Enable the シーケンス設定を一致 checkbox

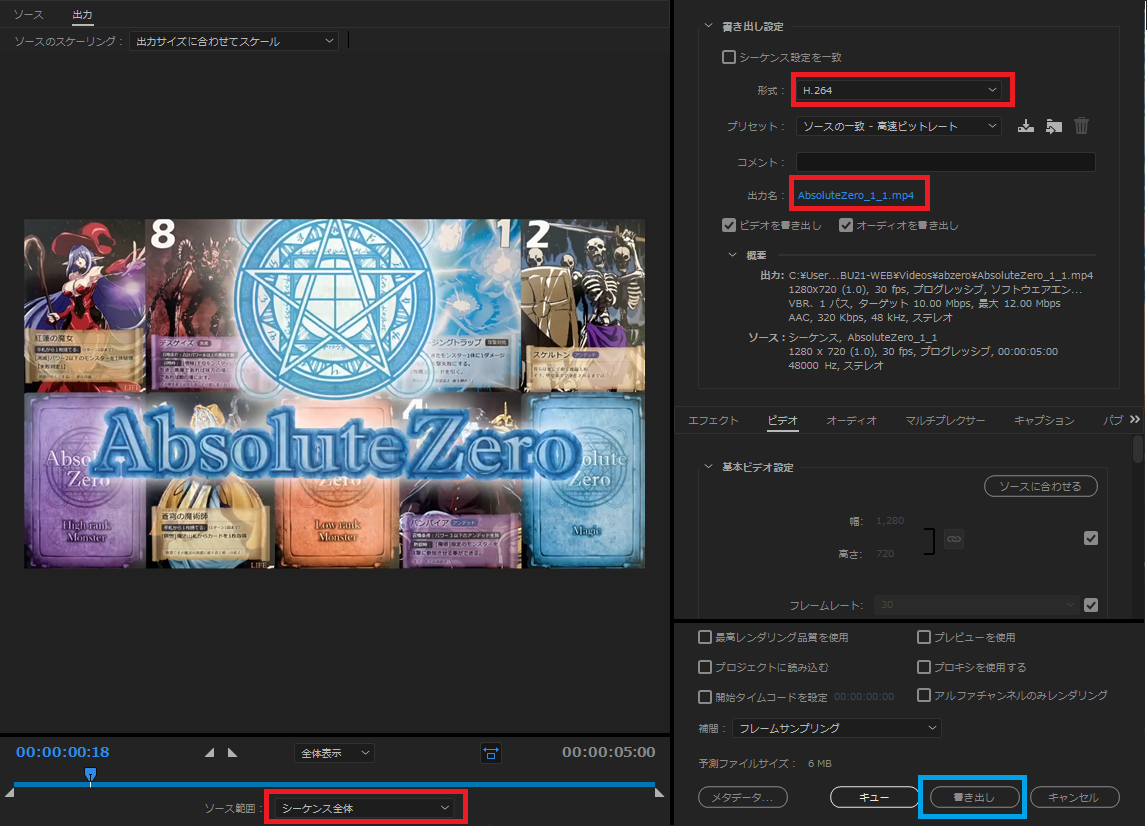click(x=729, y=58)
